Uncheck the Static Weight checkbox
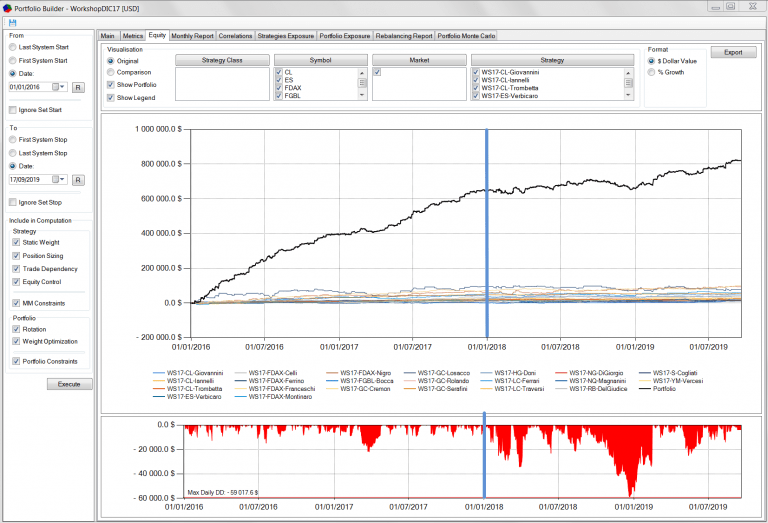Image resolution: width=768 pixels, height=523 pixels. pyautogui.click(x=15, y=241)
